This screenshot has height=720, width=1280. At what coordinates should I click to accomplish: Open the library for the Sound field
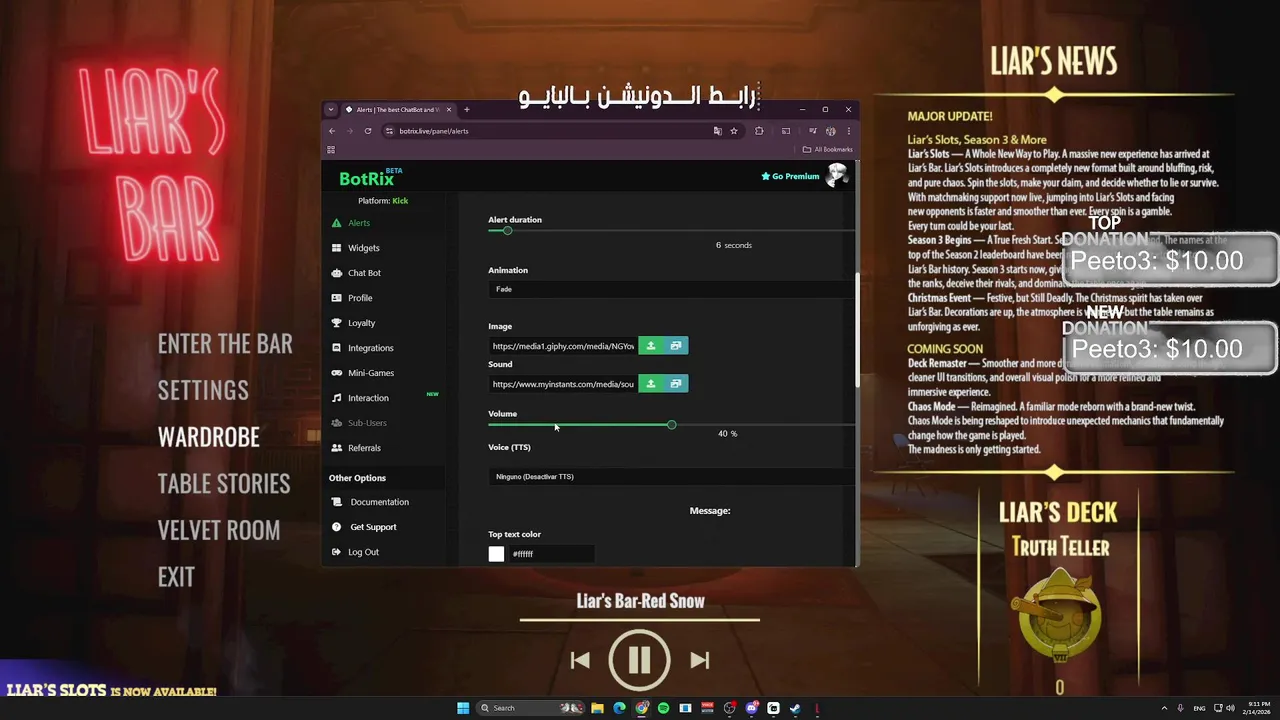click(x=676, y=384)
